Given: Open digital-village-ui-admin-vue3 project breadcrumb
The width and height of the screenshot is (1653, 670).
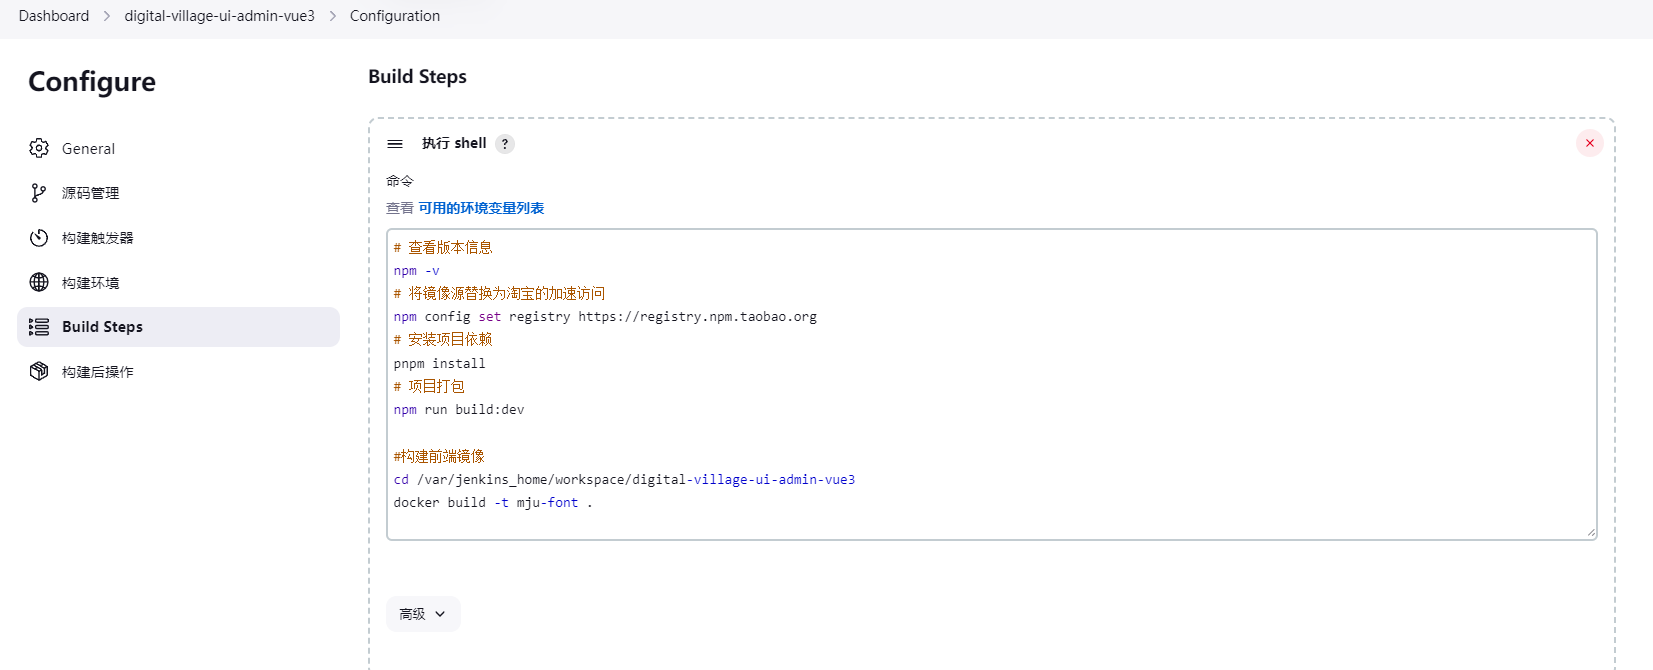Looking at the screenshot, I should [x=219, y=16].
